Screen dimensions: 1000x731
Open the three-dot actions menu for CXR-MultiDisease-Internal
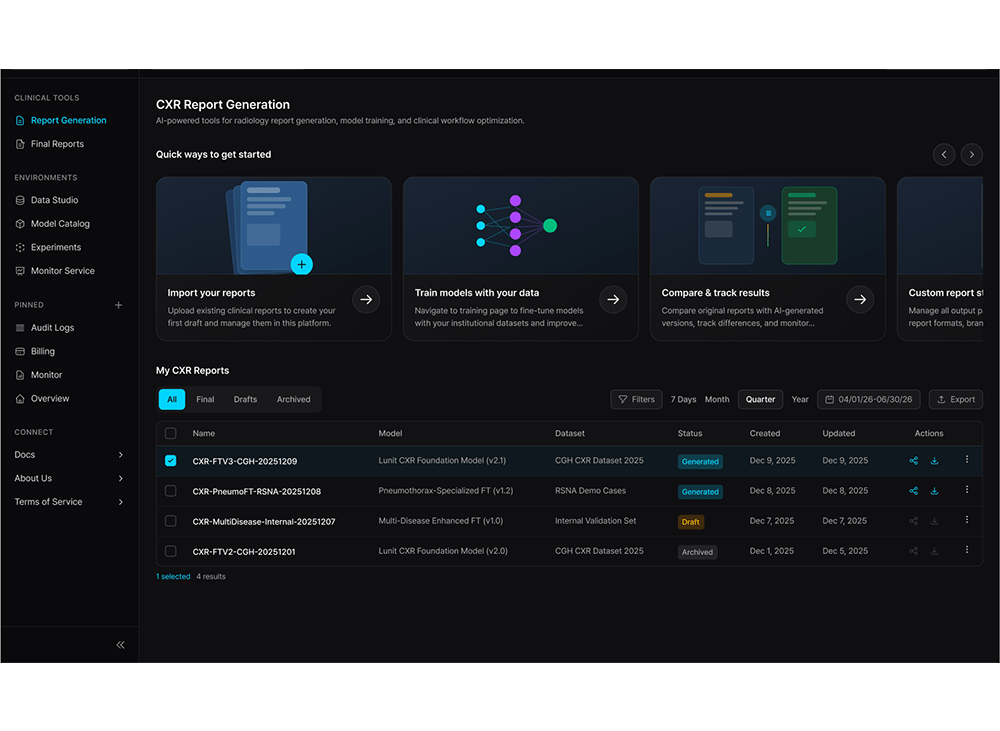tap(966, 521)
